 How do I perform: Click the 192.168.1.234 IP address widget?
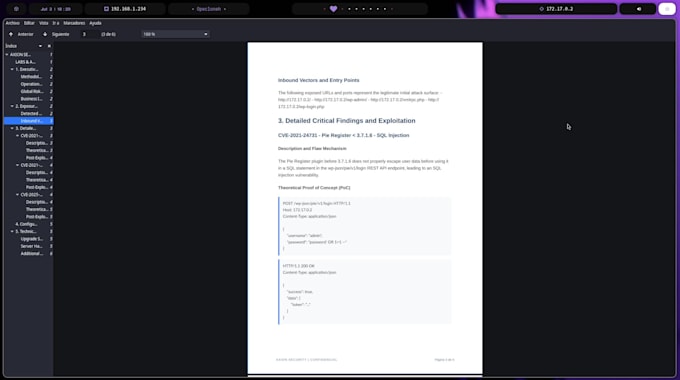(125, 9)
